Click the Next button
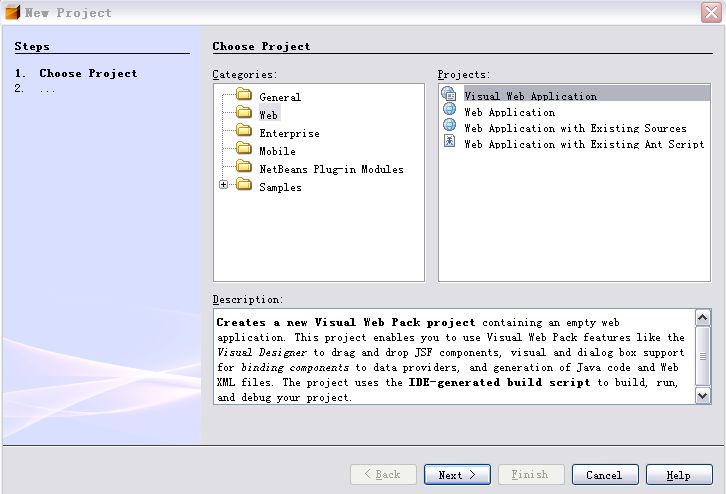Viewport: 726px width, 494px height. tap(457, 475)
